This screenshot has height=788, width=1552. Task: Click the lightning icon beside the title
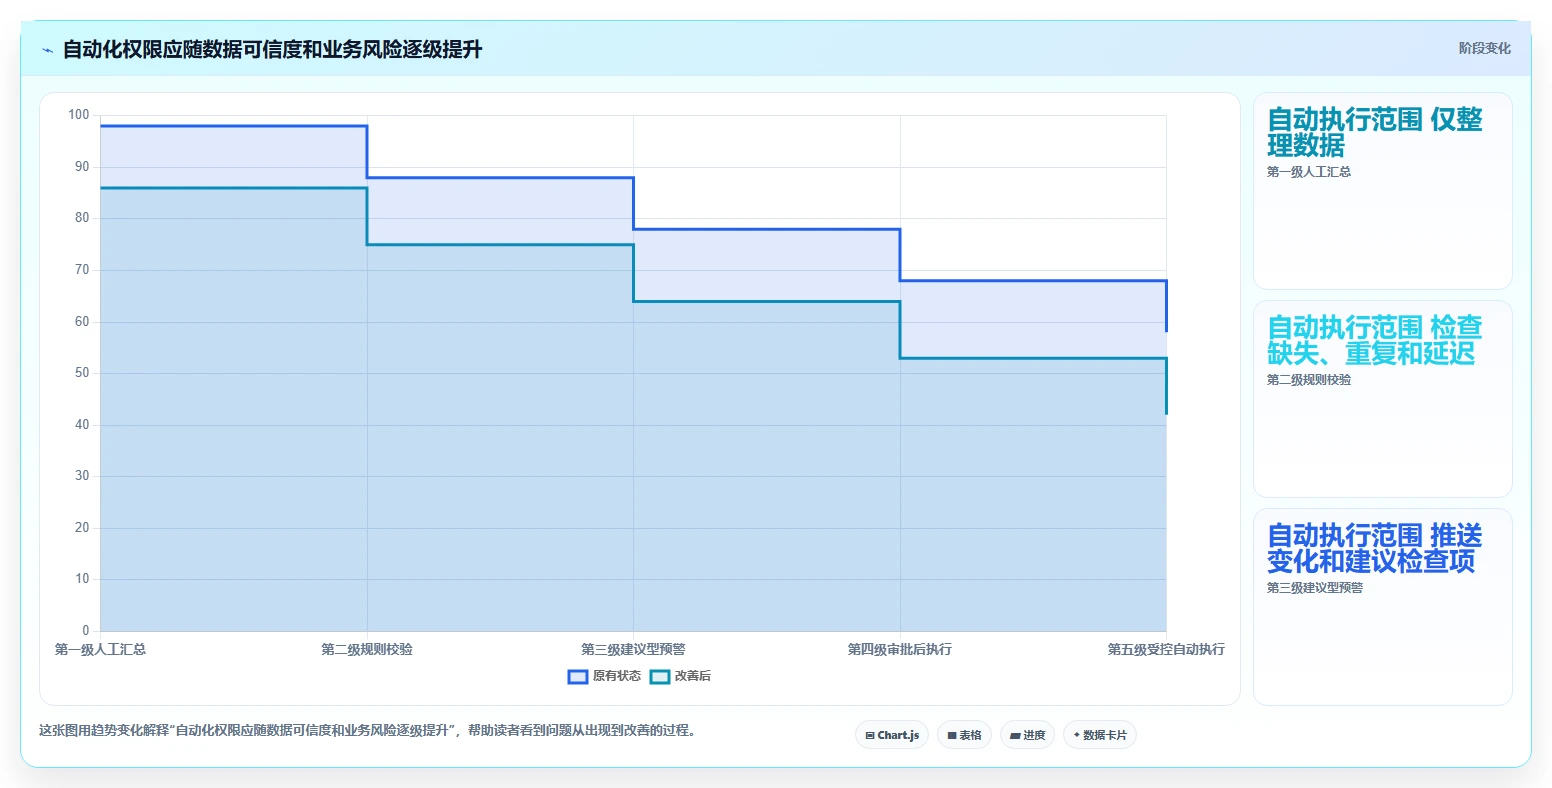47,50
